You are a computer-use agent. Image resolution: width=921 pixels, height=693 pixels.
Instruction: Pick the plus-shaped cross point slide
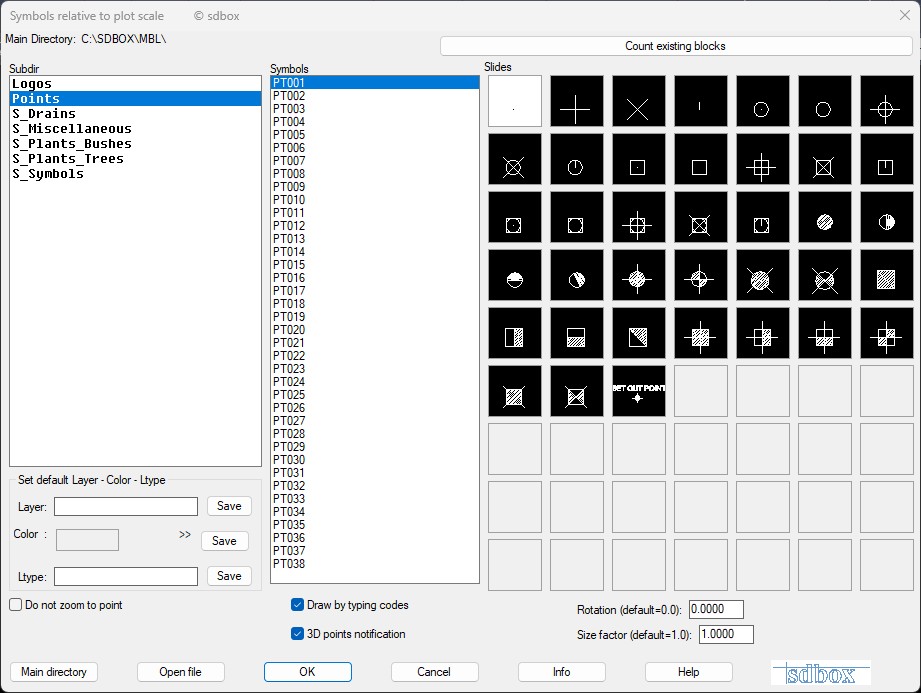pos(577,101)
